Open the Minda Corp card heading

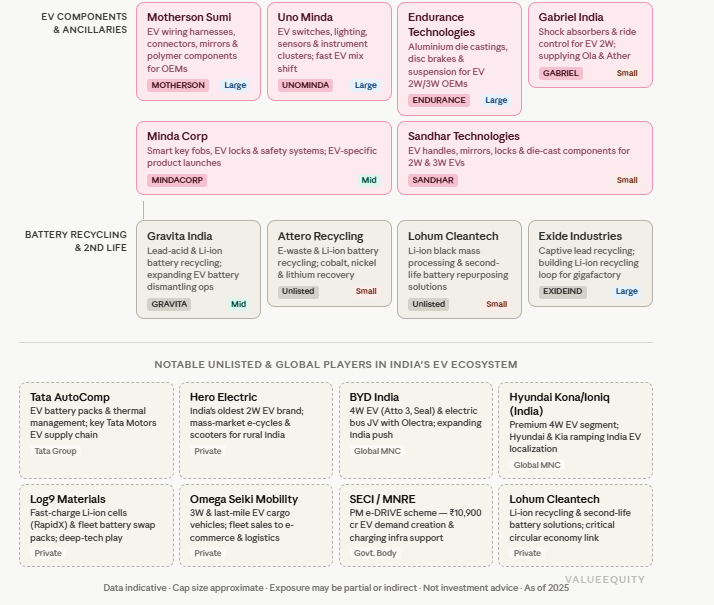pos(177,136)
